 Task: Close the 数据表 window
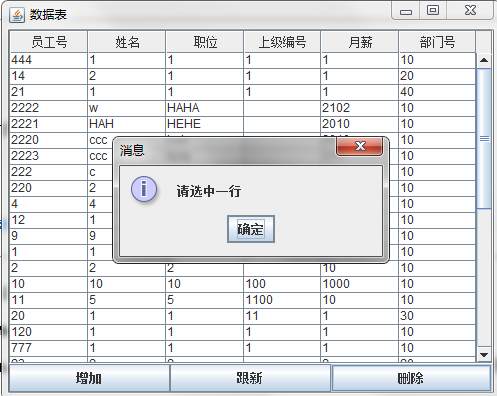point(470,11)
